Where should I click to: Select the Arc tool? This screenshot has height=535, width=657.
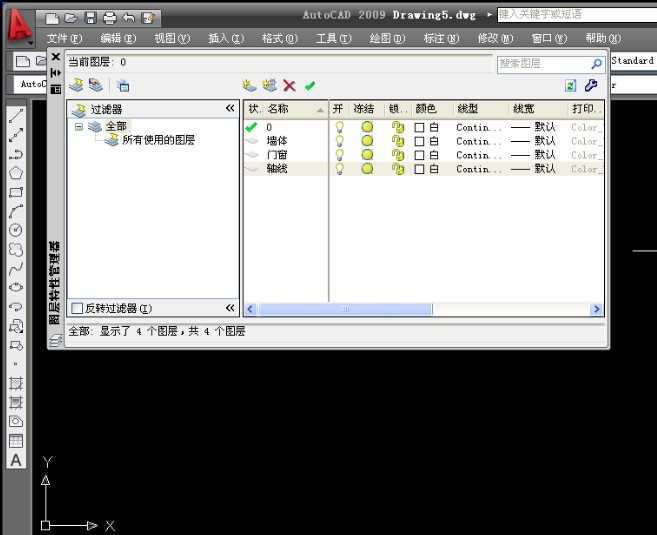point(16,212)
